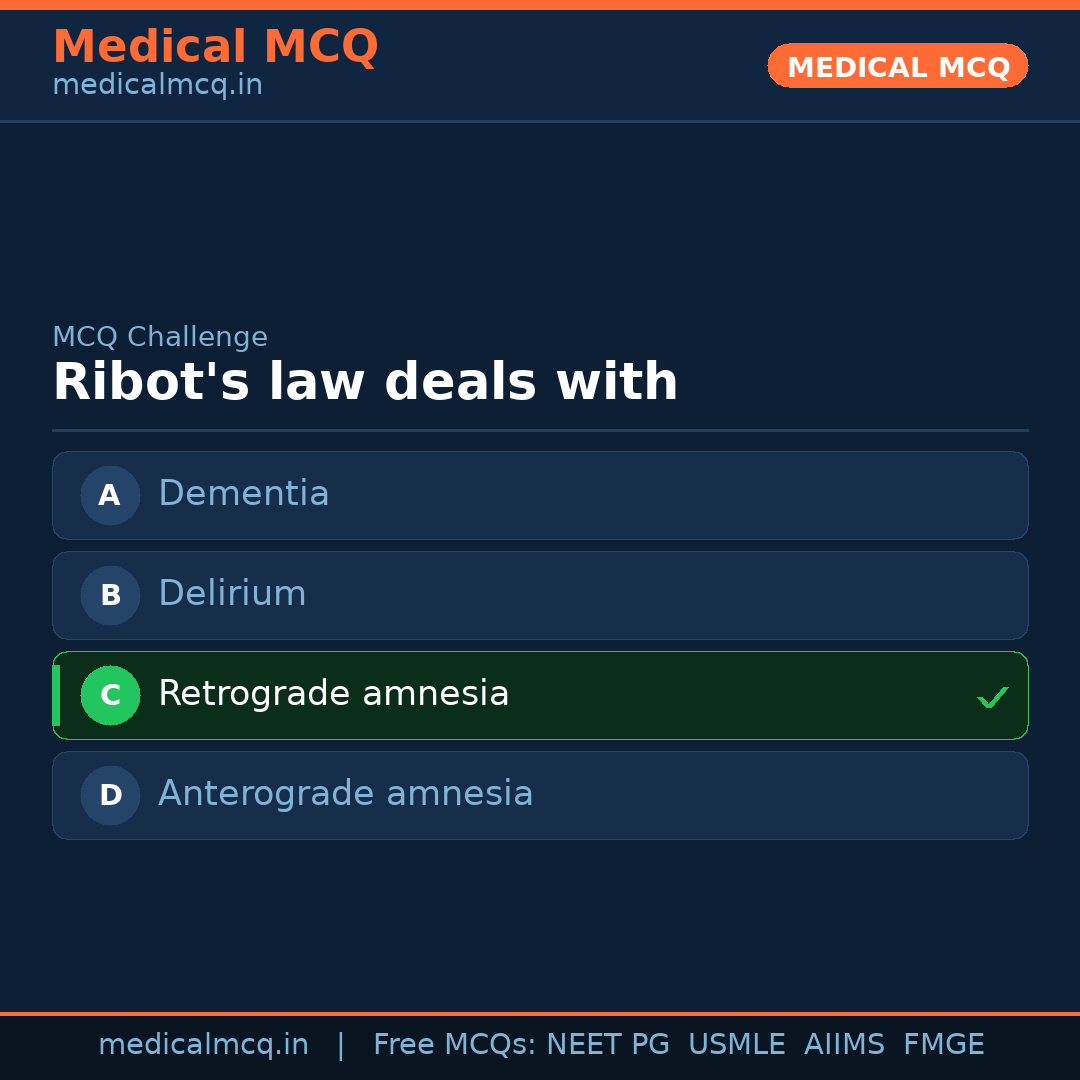
Task: Click the Ribot's law question heading
Action: click(365, 383)
